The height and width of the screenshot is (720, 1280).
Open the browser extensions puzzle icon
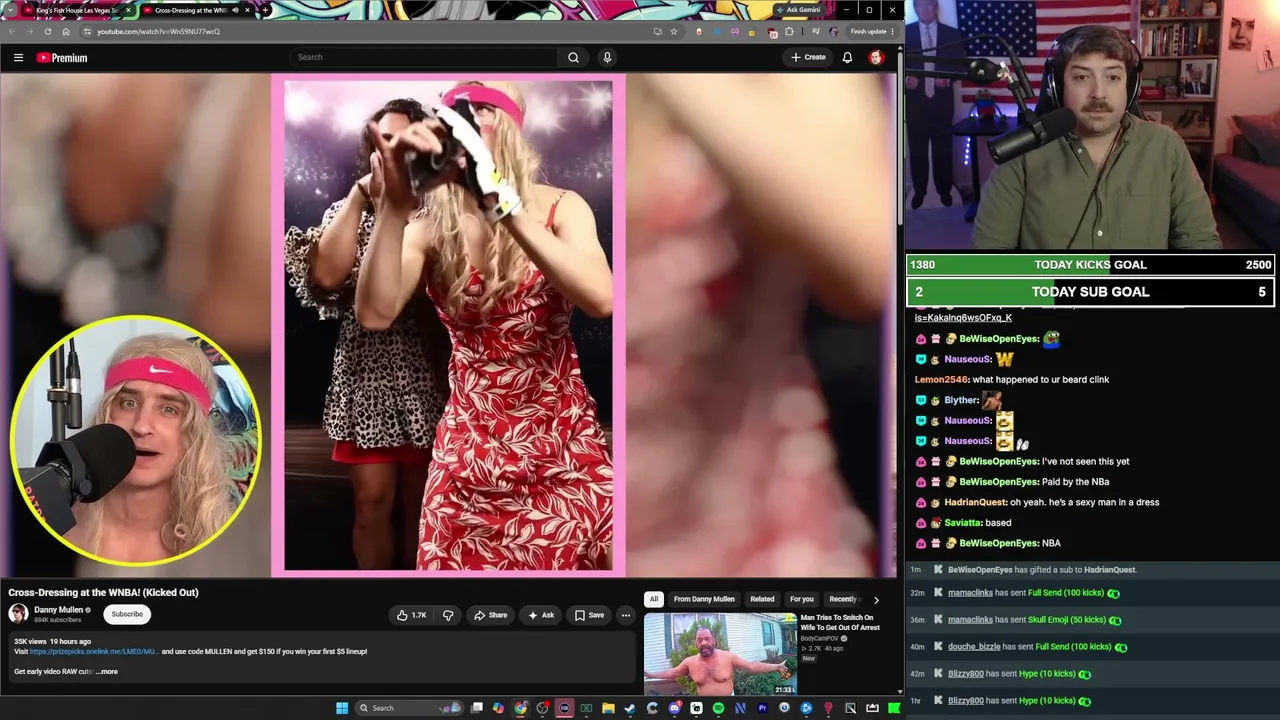(789, 31)
